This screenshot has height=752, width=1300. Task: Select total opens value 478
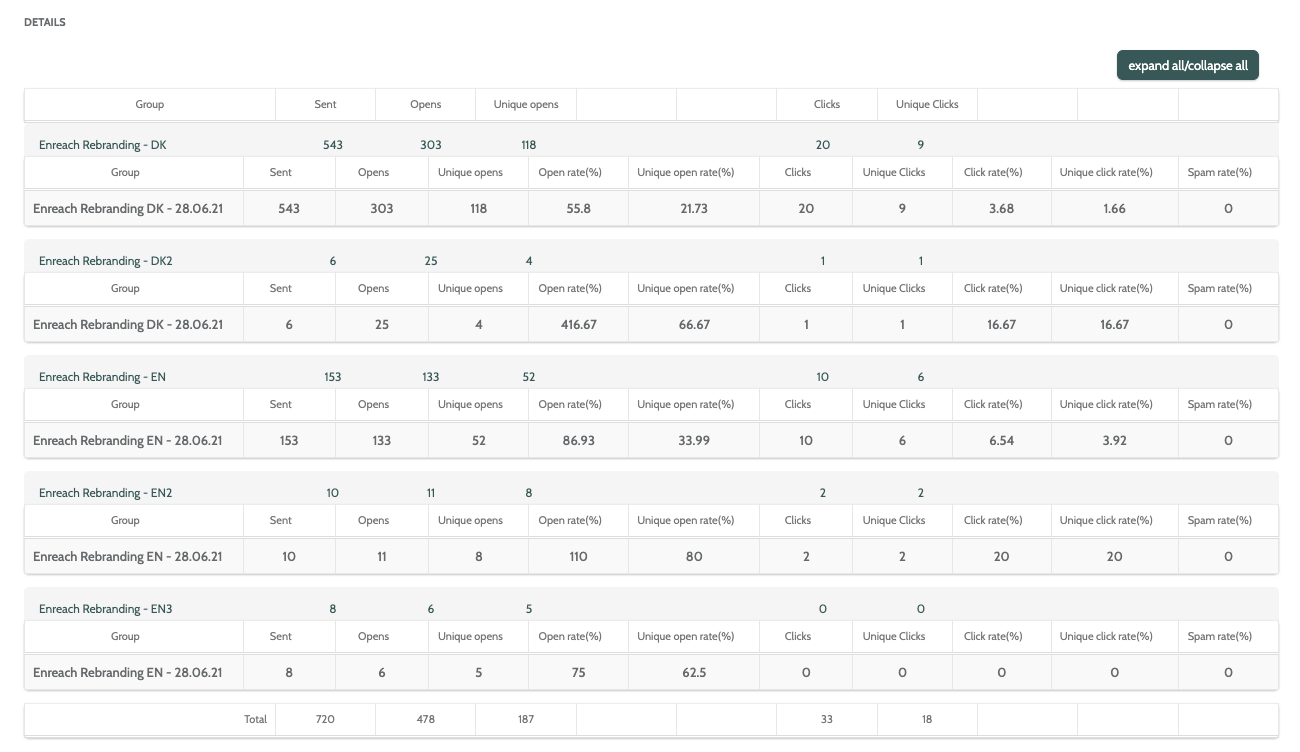click(x=425, y=719)
